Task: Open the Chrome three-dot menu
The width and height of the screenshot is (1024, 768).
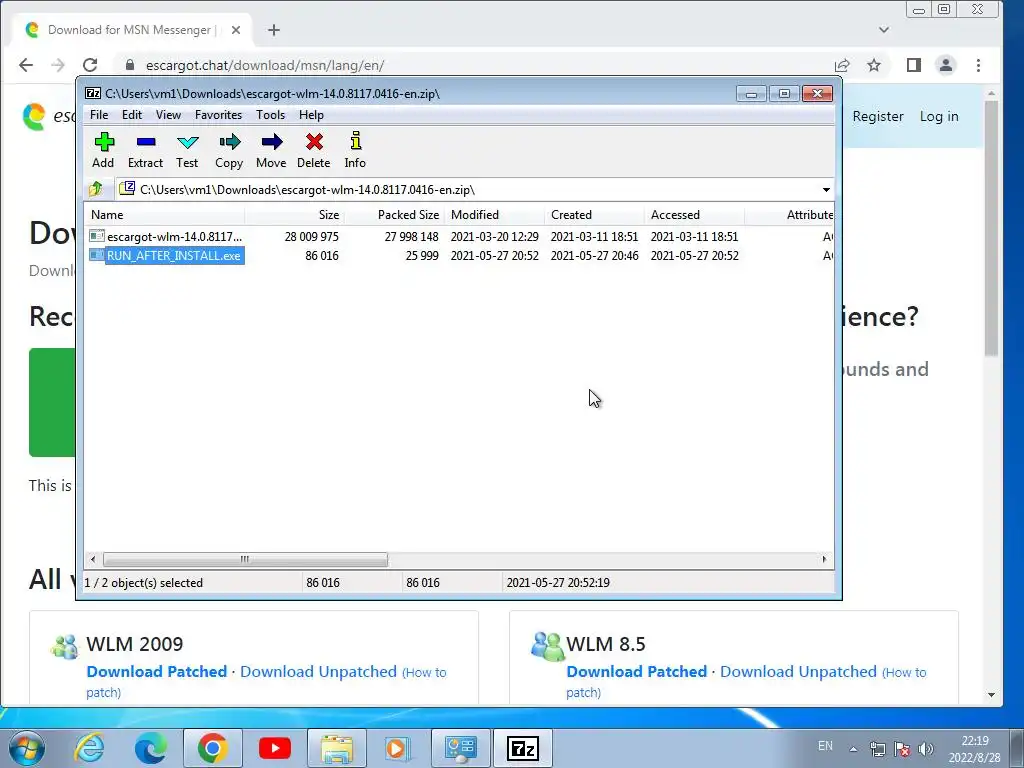Action: pos(978,65)
